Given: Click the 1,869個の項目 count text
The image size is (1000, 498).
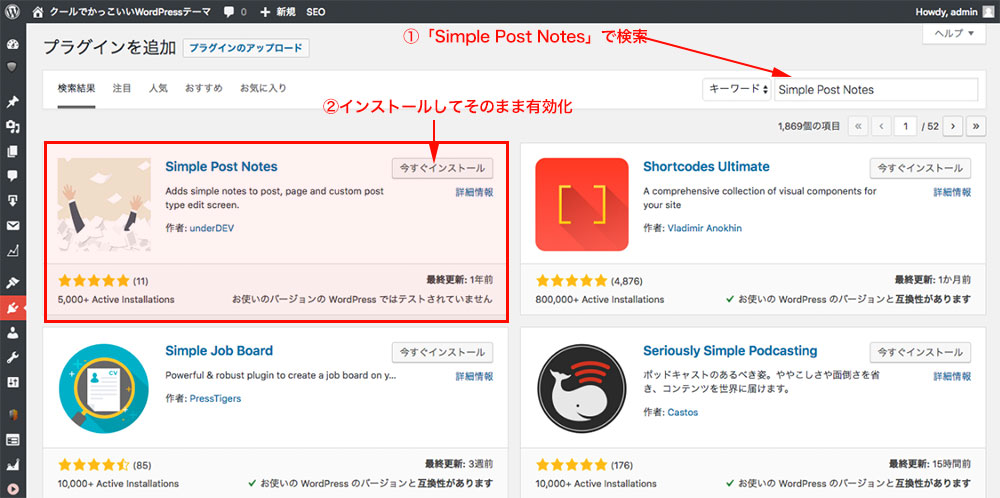Looking at the screenshot, I should (809, 126).
